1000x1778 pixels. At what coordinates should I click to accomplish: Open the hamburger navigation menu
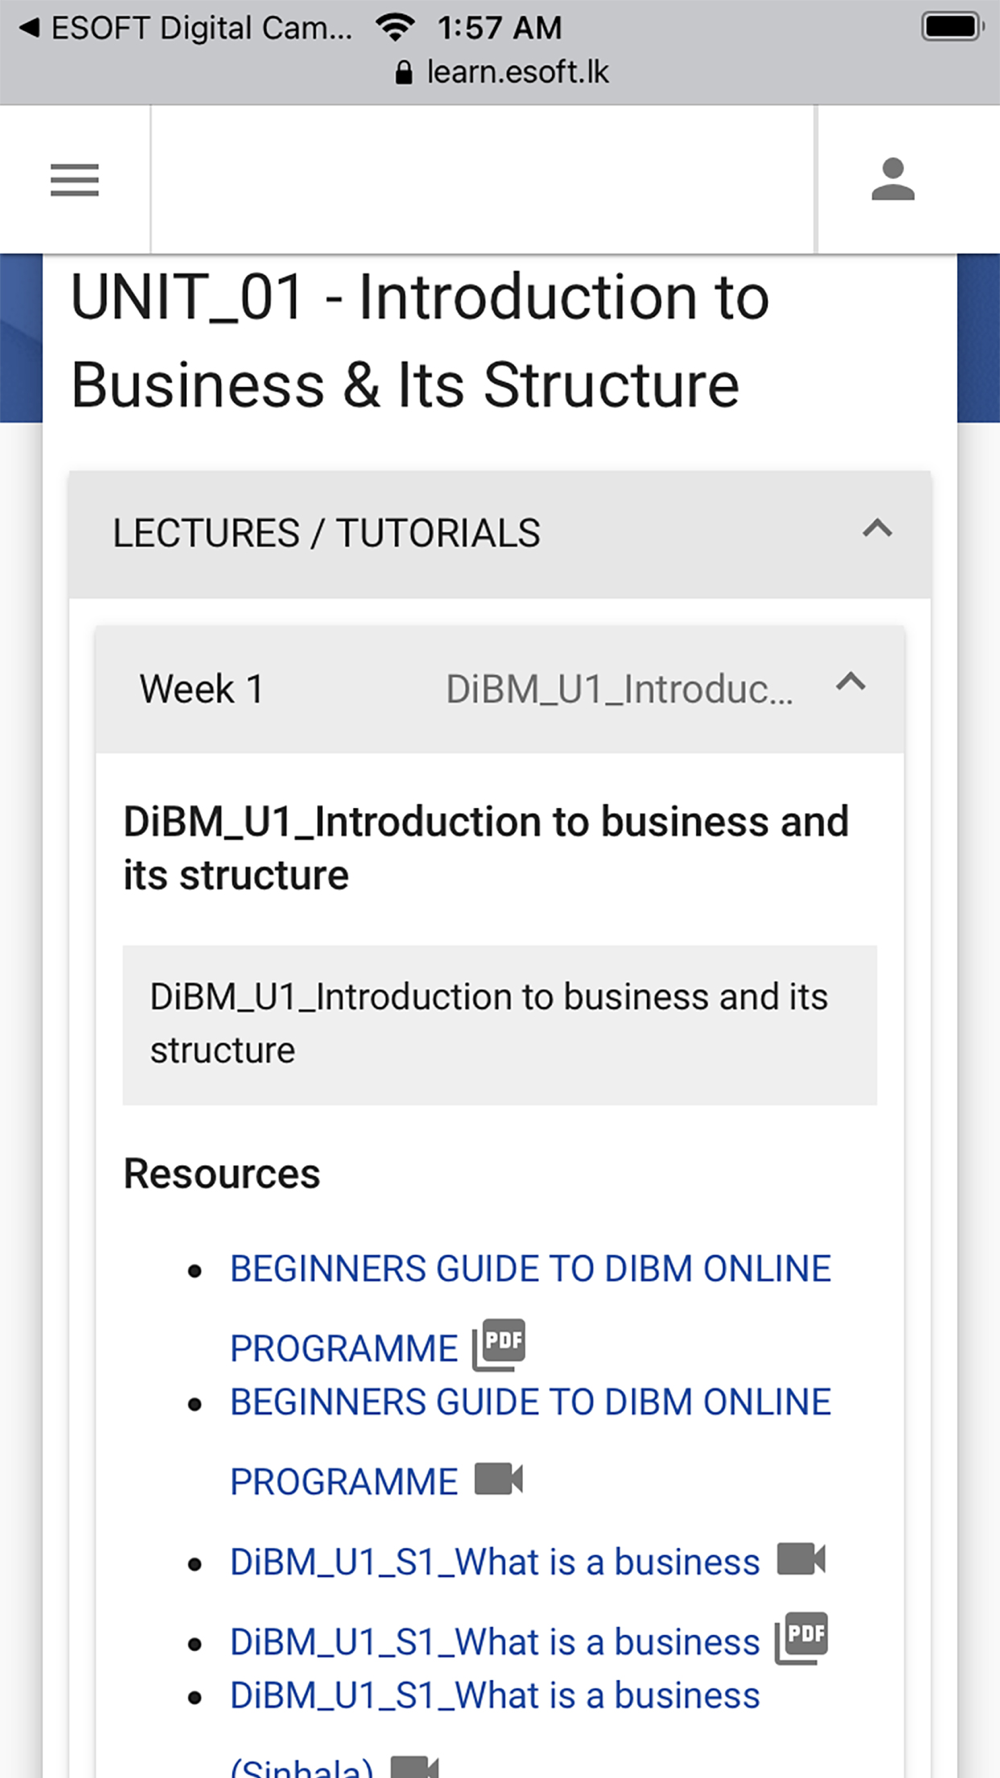pos(75,180)
